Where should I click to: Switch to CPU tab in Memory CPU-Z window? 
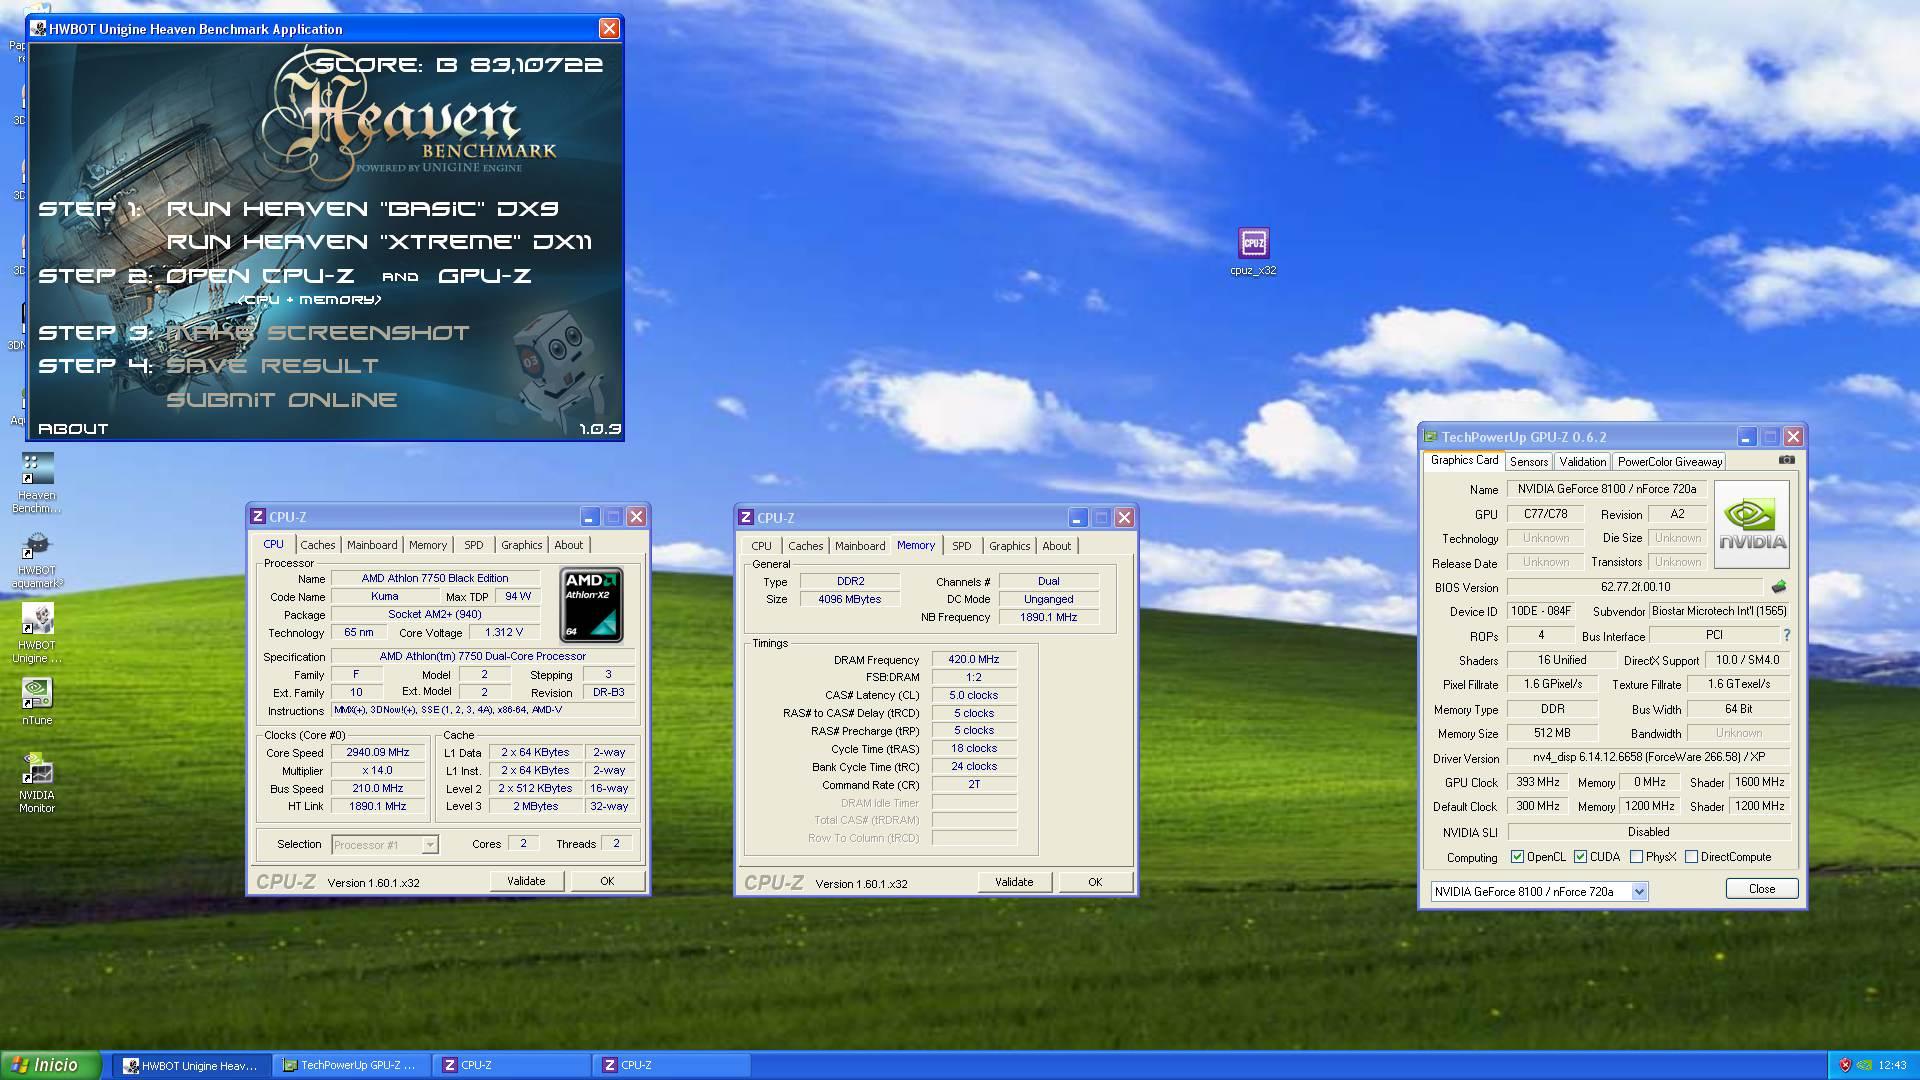(762, 546)
